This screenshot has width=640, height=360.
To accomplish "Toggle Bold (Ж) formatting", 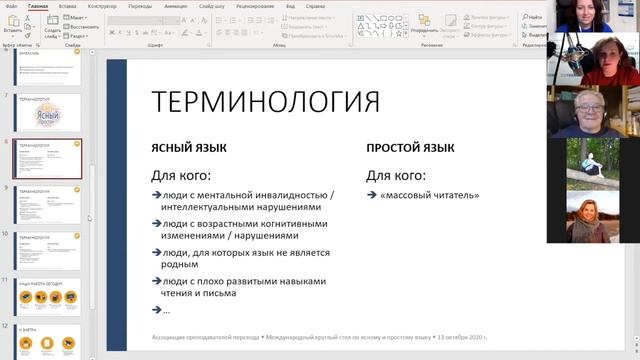I will pyautogui.click(x=112, y=33).
